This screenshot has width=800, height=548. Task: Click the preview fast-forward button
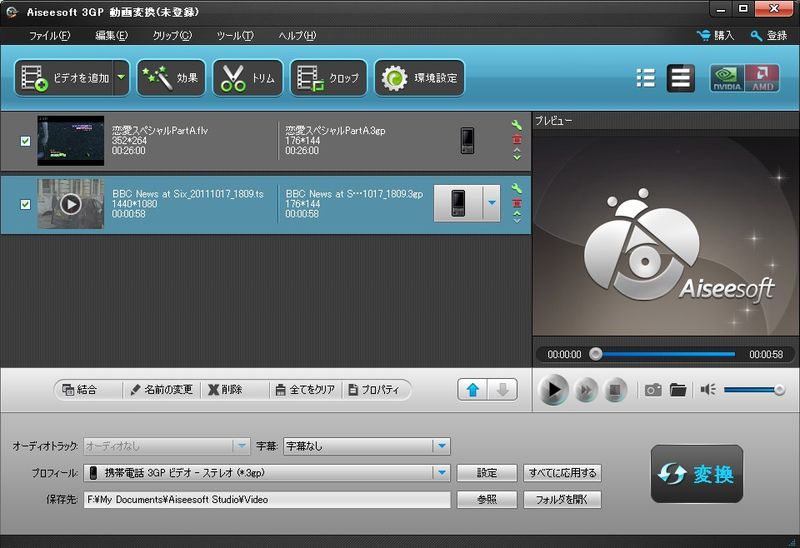tap(586, 390)
